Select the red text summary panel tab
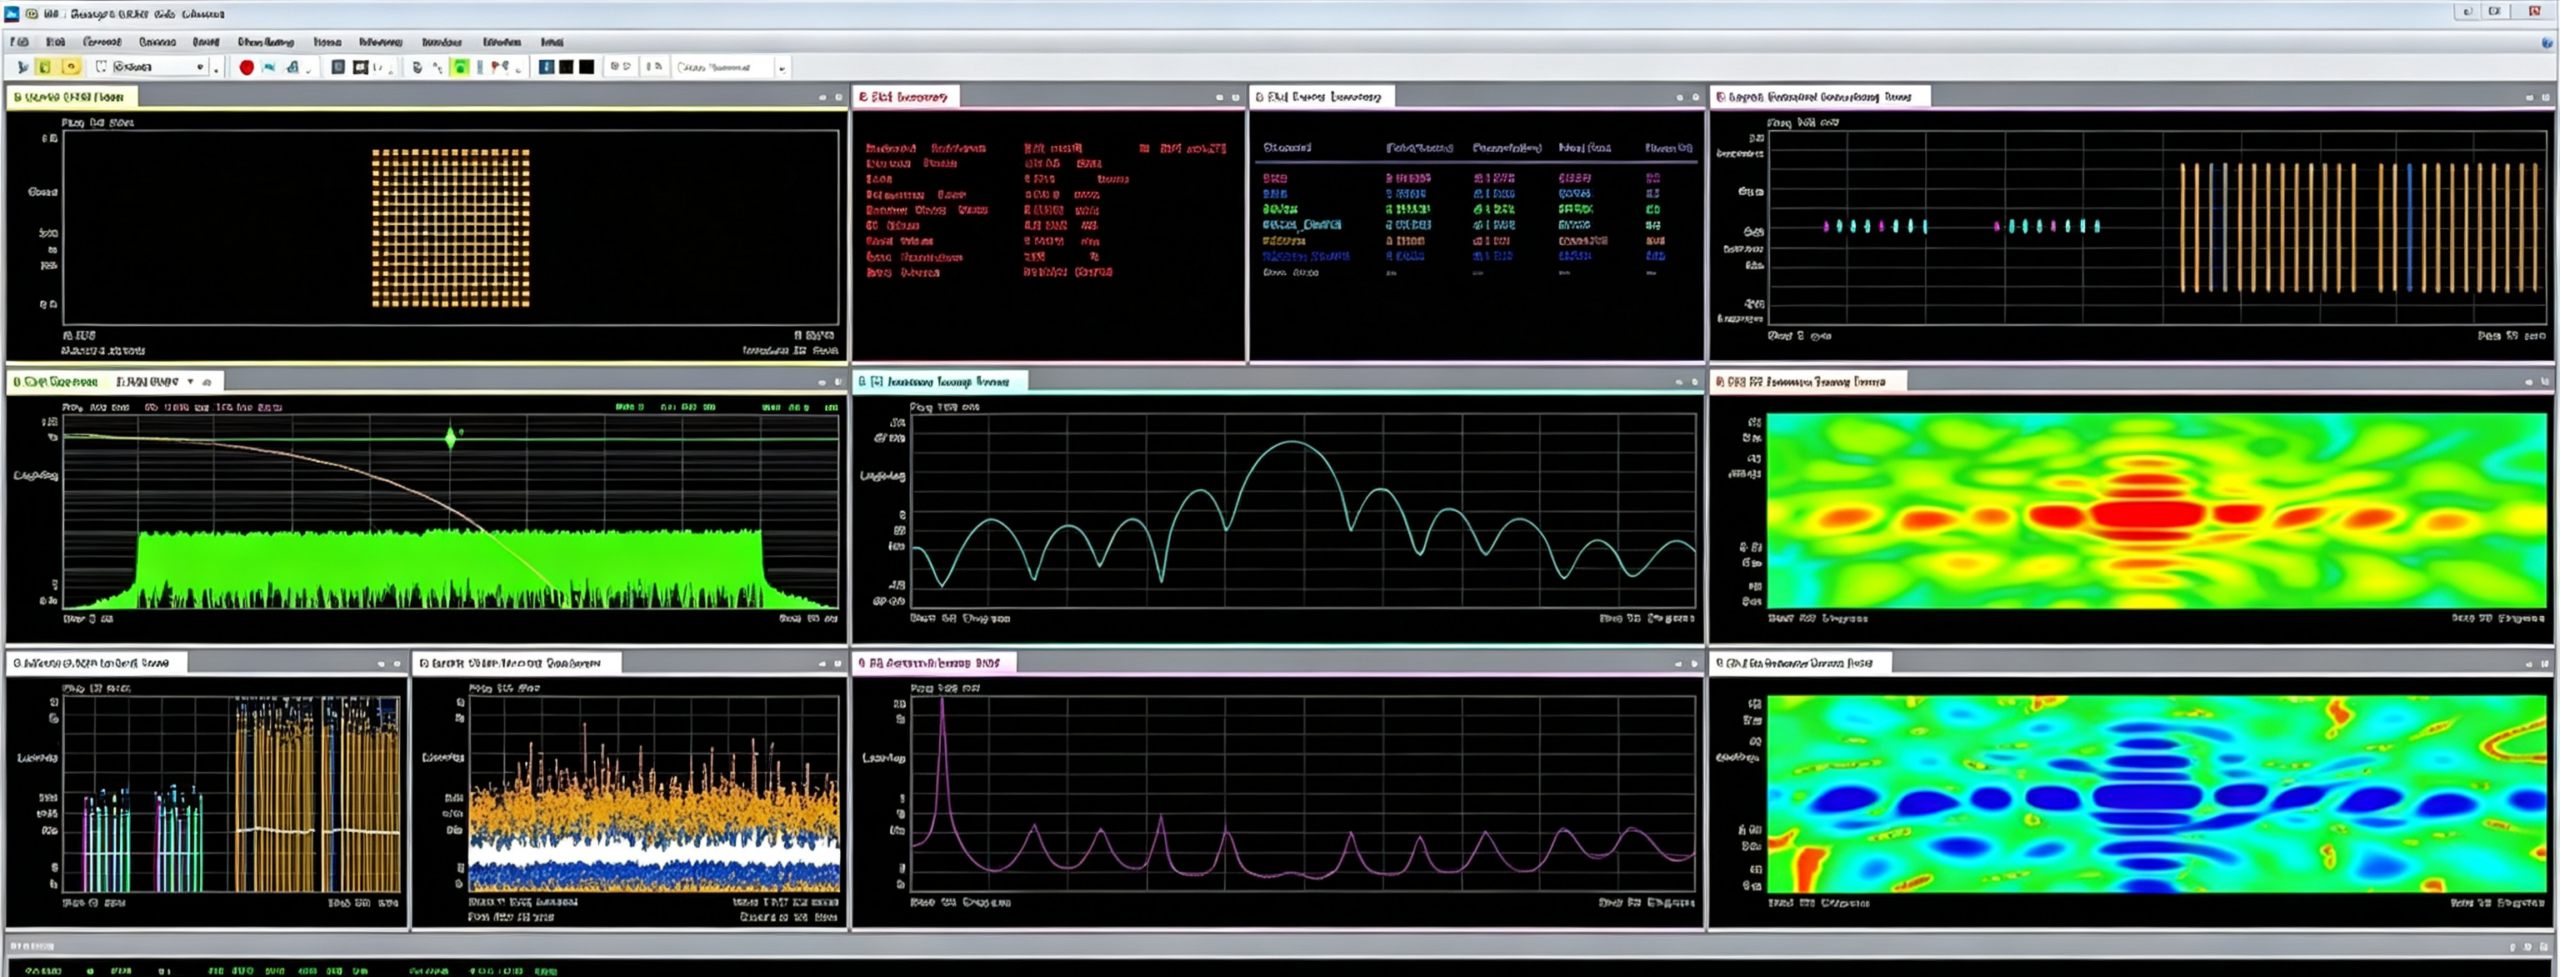 [x=904, y=97]
